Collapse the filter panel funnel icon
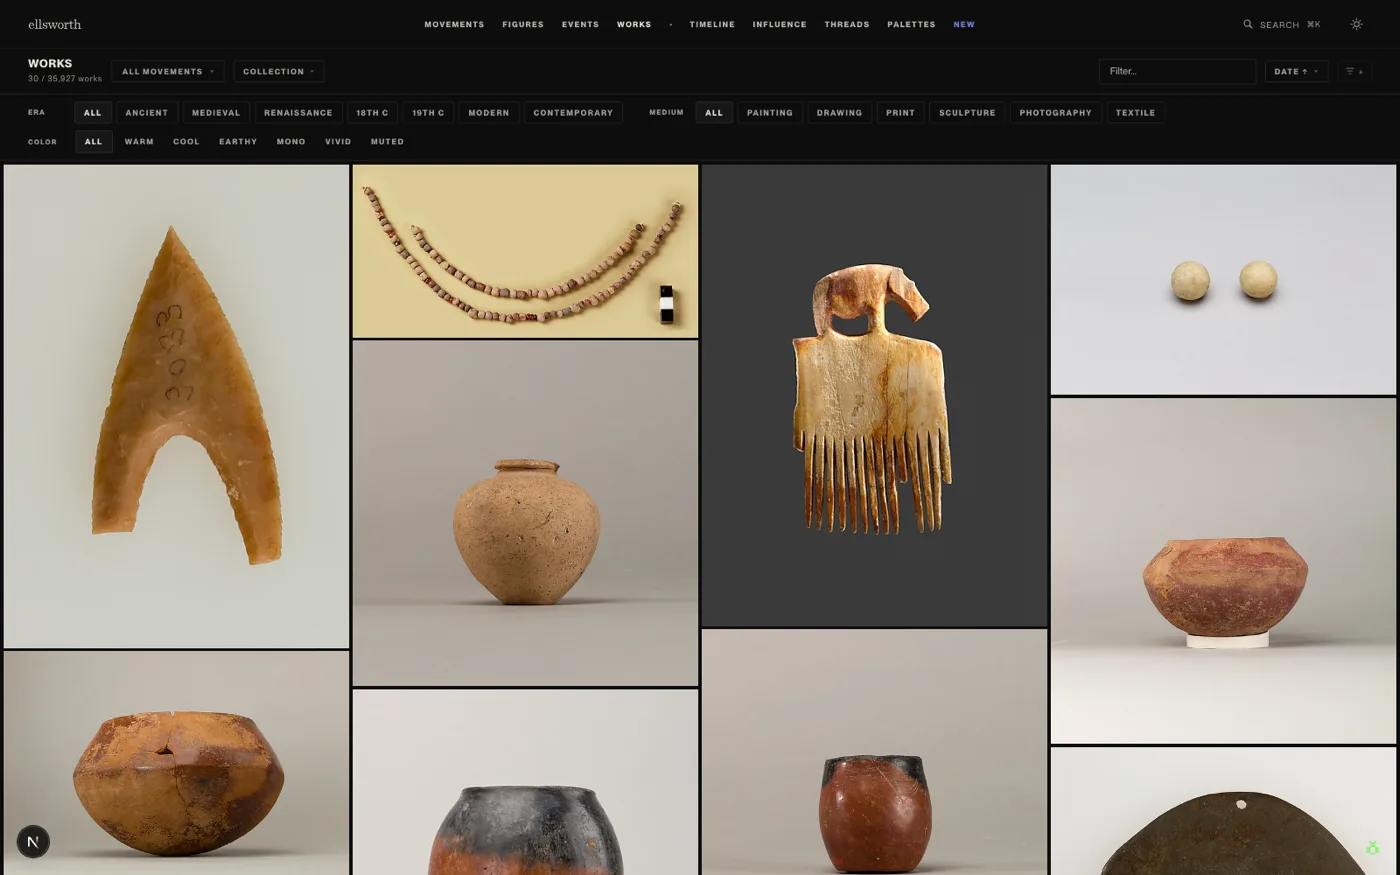This screenshot has width=1400, height=875. [1354, 71]
